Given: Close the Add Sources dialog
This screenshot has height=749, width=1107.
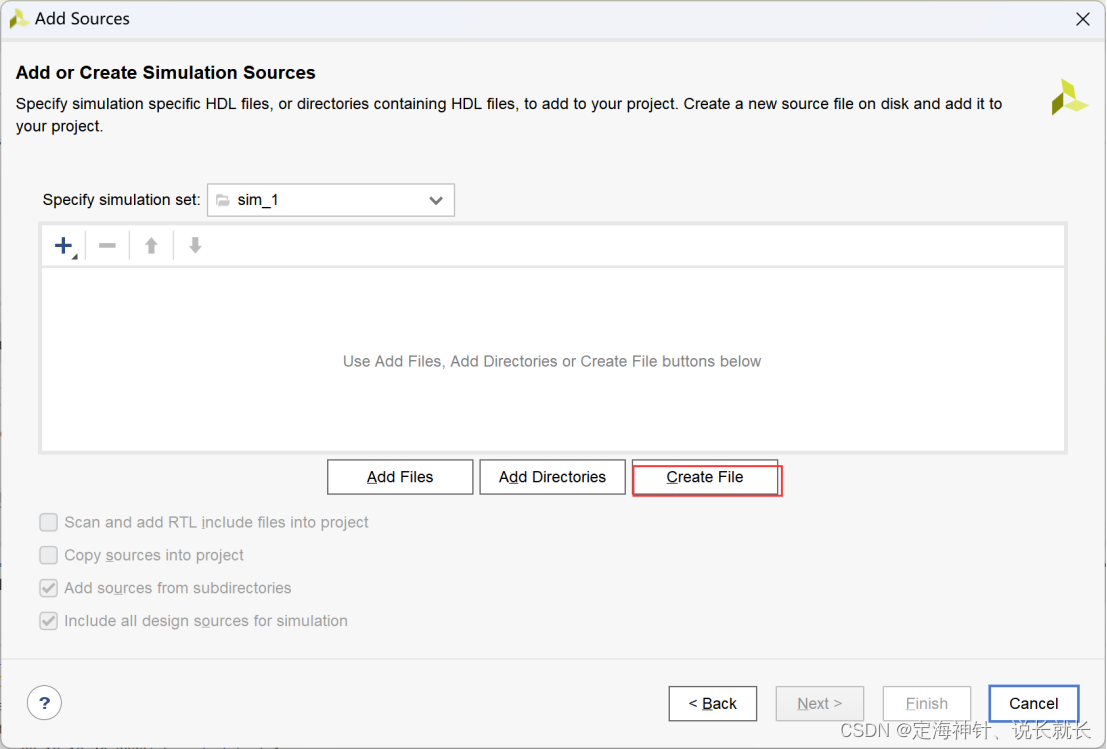Looking at the screenshot, I should [x=1082, y=19].
